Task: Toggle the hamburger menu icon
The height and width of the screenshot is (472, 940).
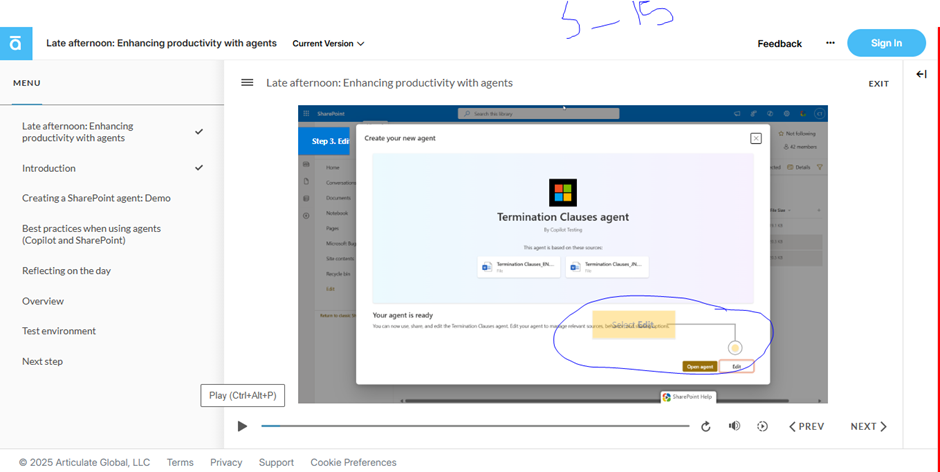Action: pyautogui.click(x=247, y=83)
